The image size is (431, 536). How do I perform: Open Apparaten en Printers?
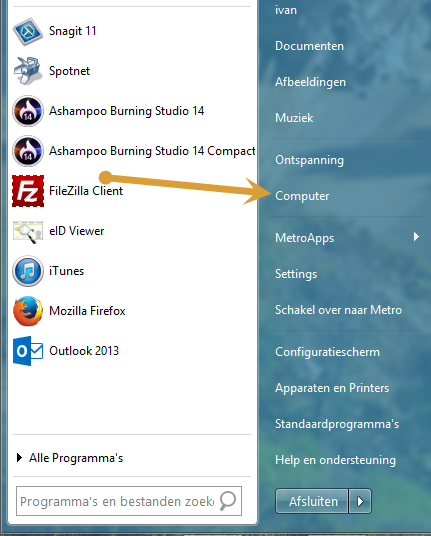(x=332, y=388)
